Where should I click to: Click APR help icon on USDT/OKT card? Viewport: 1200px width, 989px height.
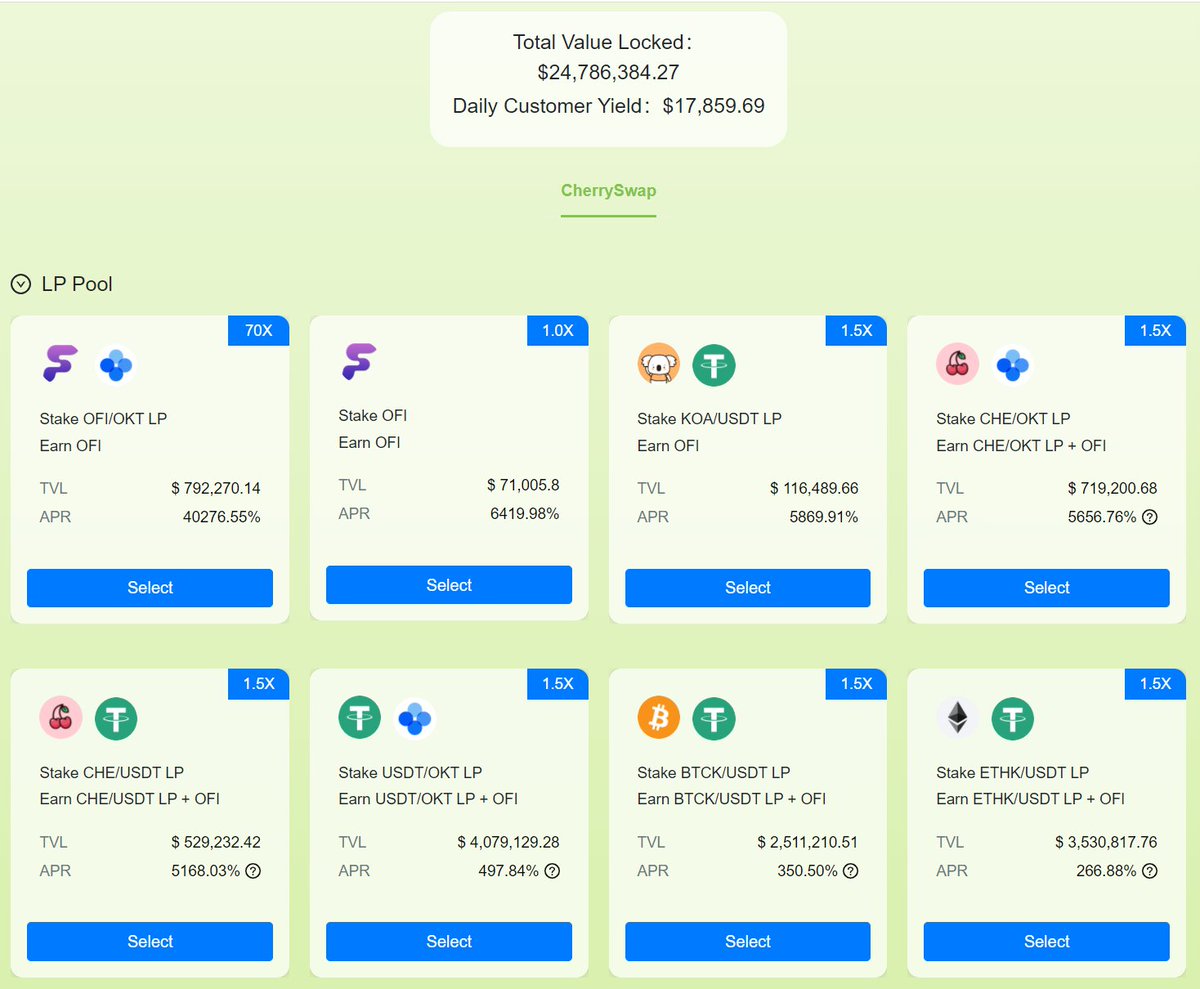(552, 871)
